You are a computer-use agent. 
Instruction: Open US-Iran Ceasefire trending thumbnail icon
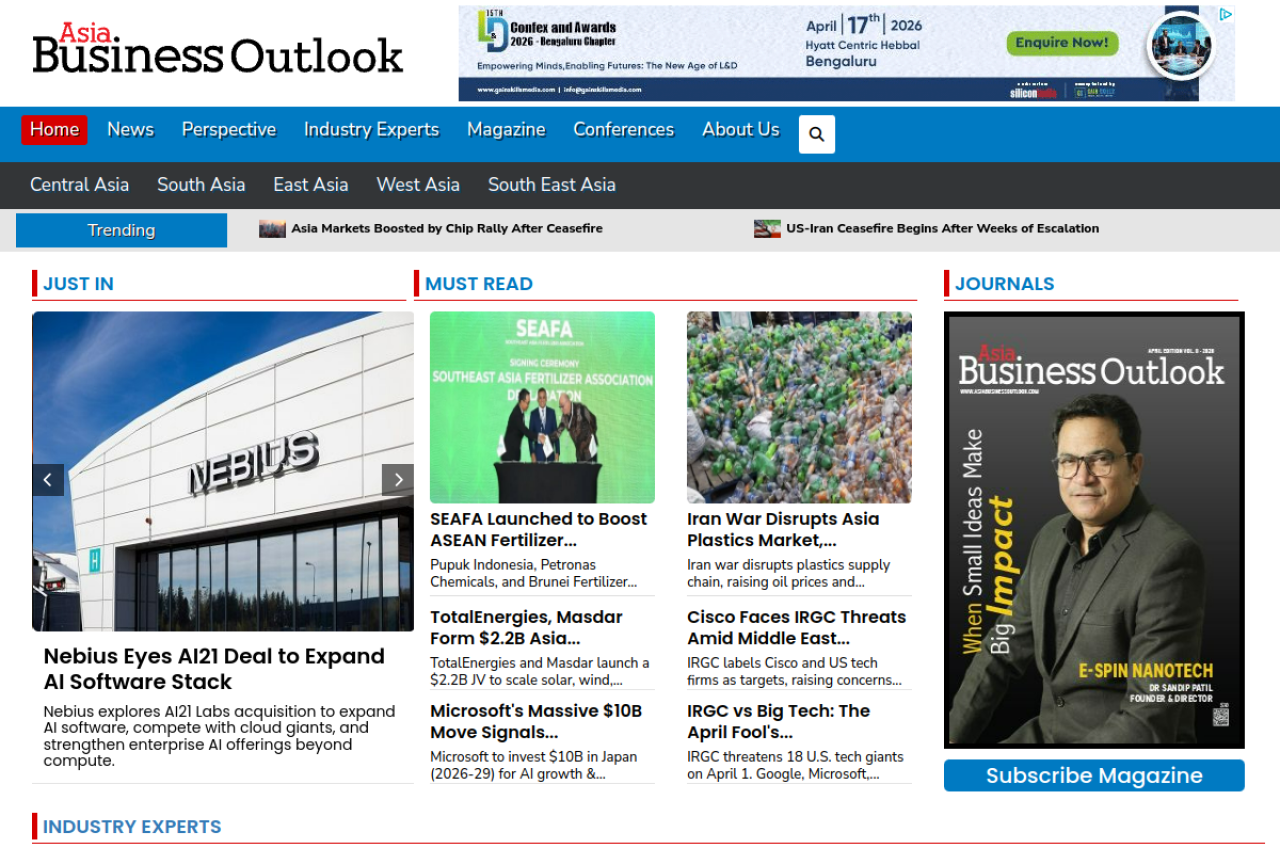767,229
